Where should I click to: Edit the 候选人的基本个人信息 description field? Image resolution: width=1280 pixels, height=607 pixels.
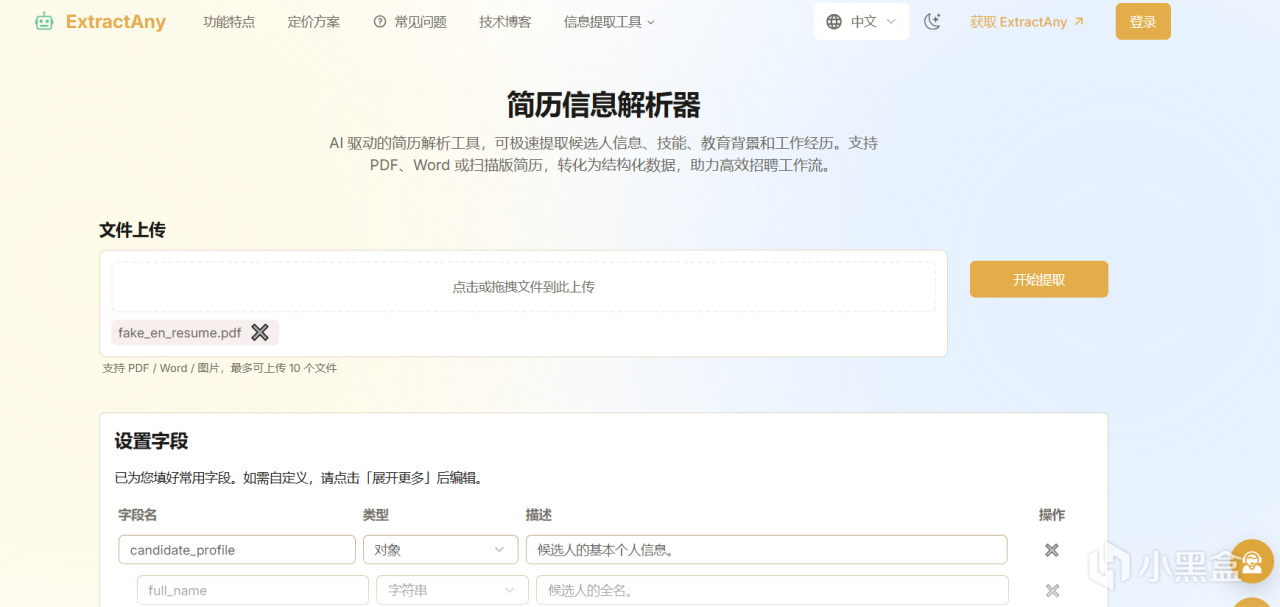766,550
